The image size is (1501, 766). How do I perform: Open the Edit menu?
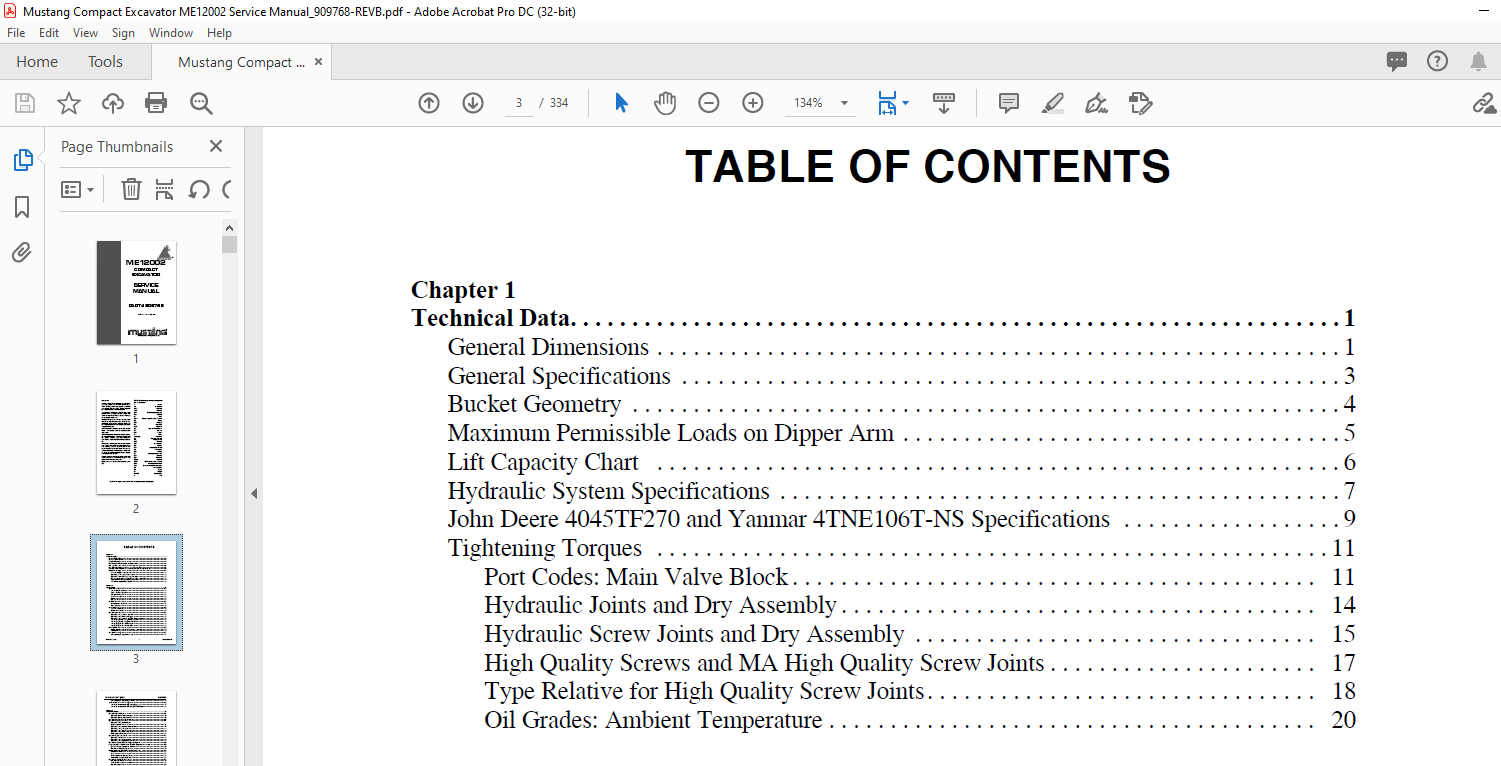point(49,33)
